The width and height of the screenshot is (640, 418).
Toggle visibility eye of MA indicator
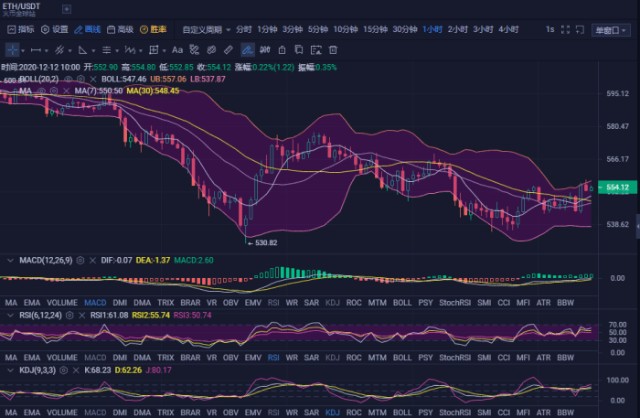coord(41,91)
